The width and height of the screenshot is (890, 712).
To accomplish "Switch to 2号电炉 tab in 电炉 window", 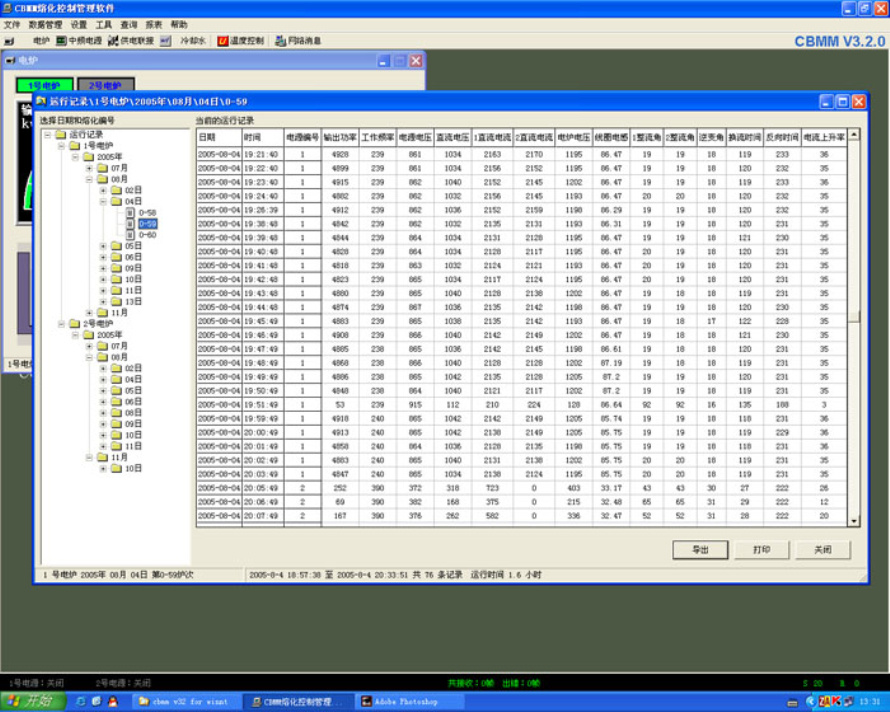I will [x=106, y=85].
